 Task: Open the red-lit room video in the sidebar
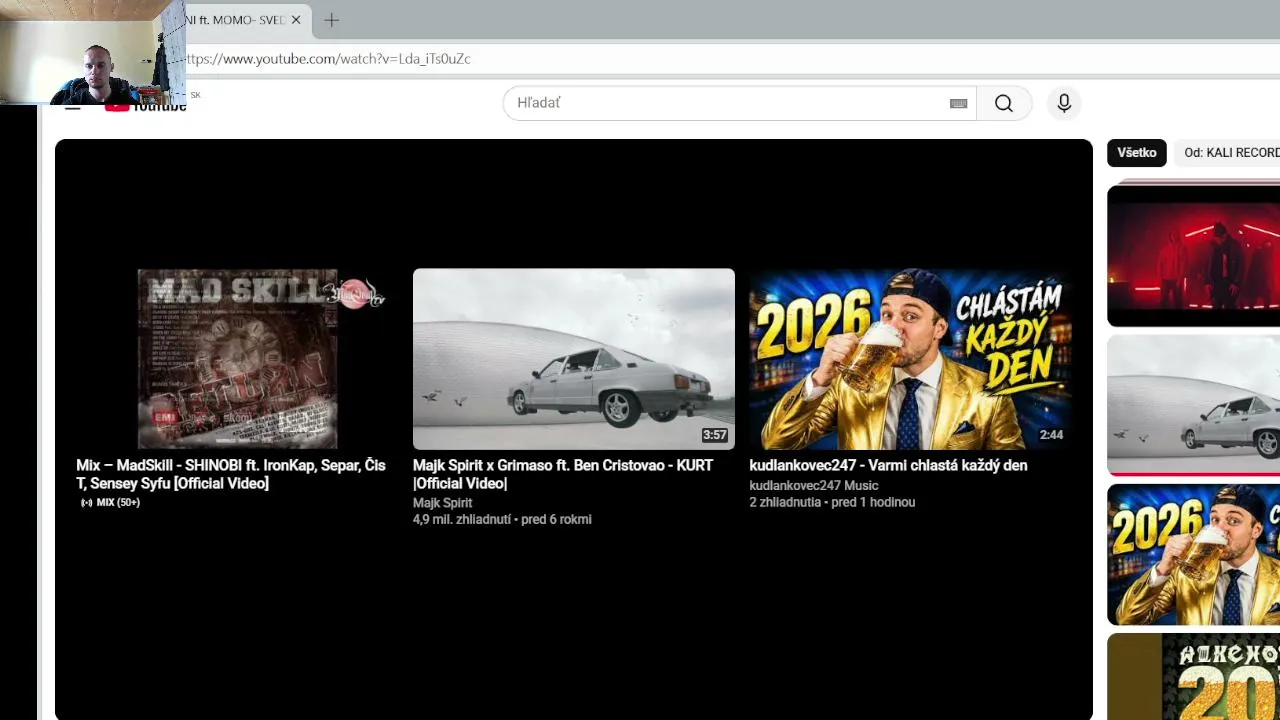(1193, 255)
